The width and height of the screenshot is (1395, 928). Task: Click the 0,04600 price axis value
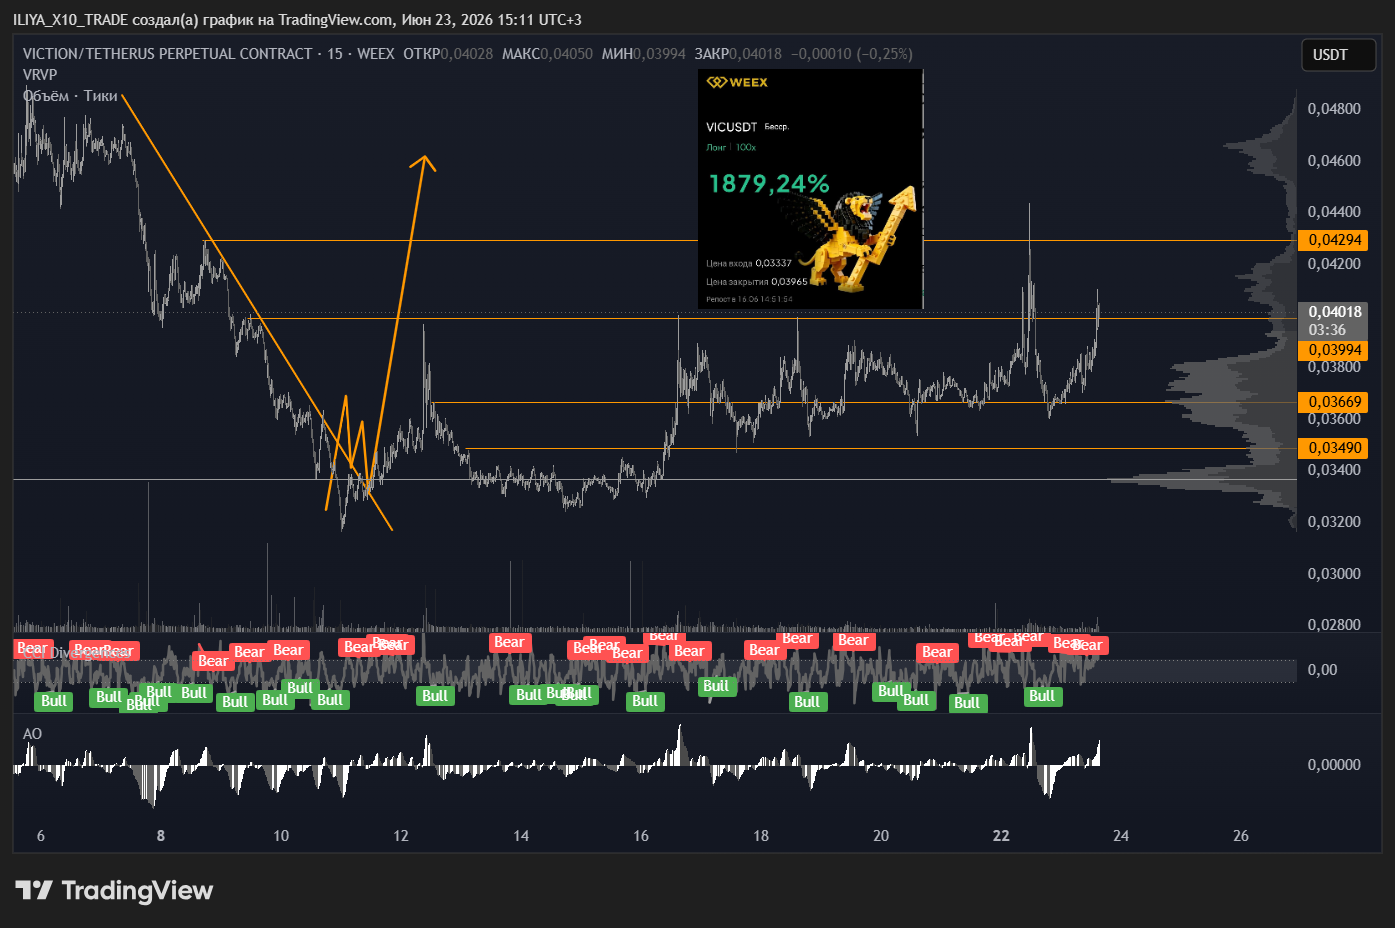[x=1334, y=161]
